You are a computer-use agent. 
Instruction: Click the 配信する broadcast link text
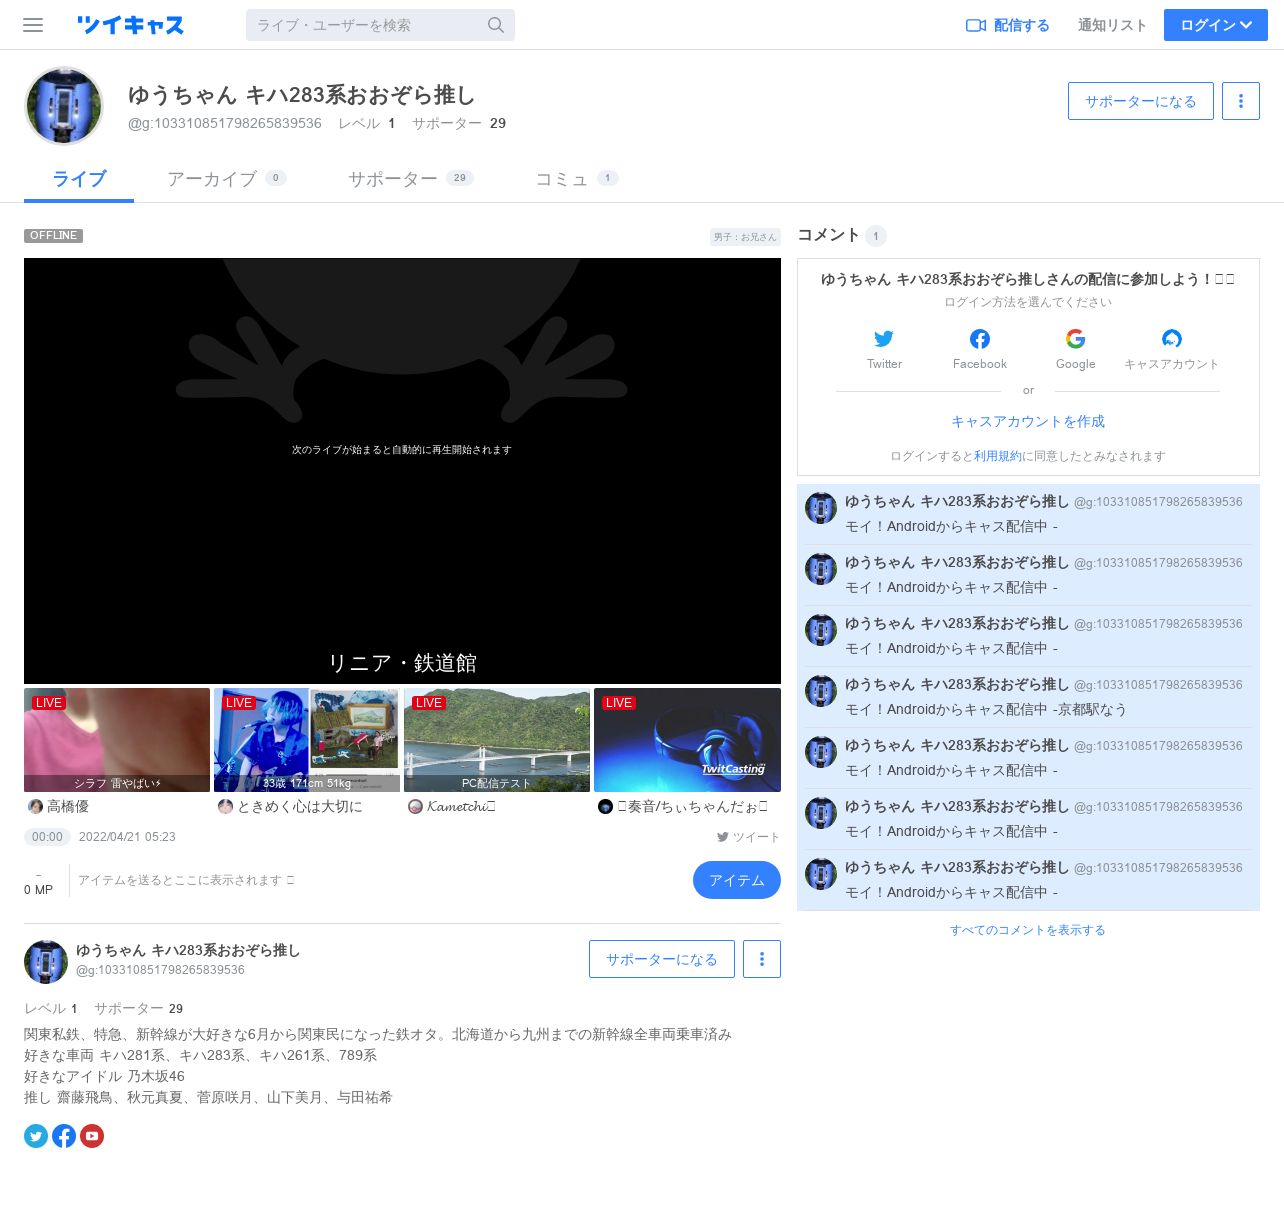(1021, 25)
